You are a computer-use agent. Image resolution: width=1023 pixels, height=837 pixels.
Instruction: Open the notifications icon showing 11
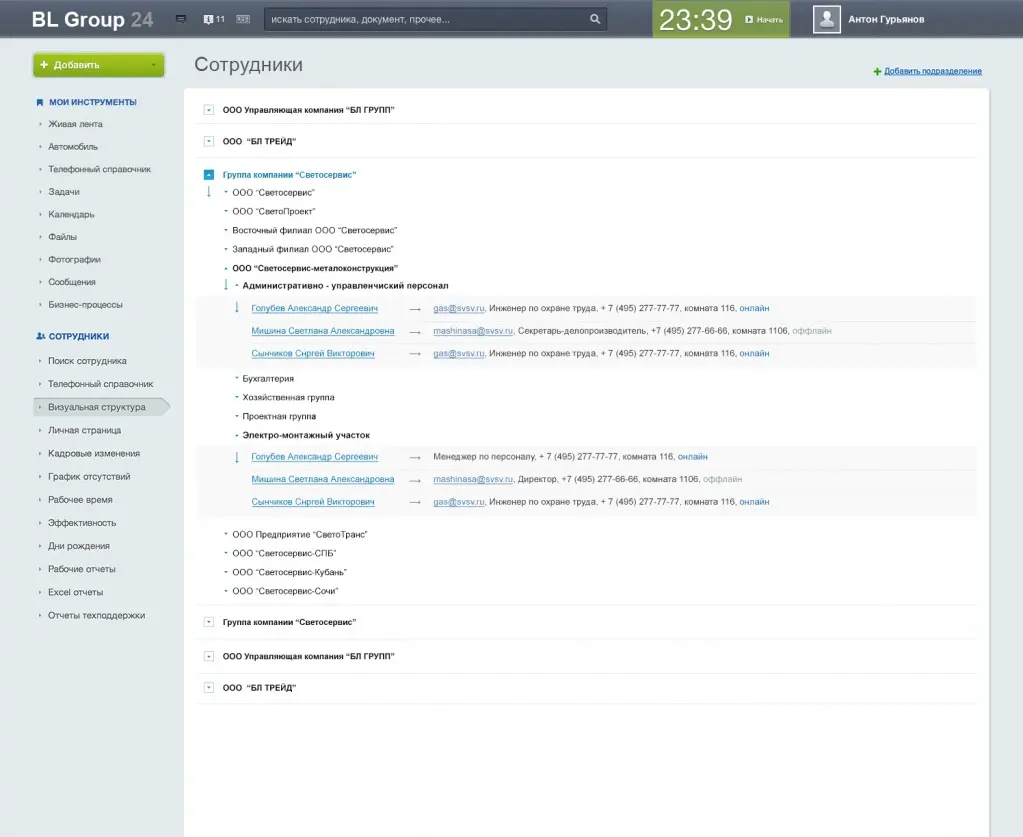pyautogui.click(x=213, y=19)
